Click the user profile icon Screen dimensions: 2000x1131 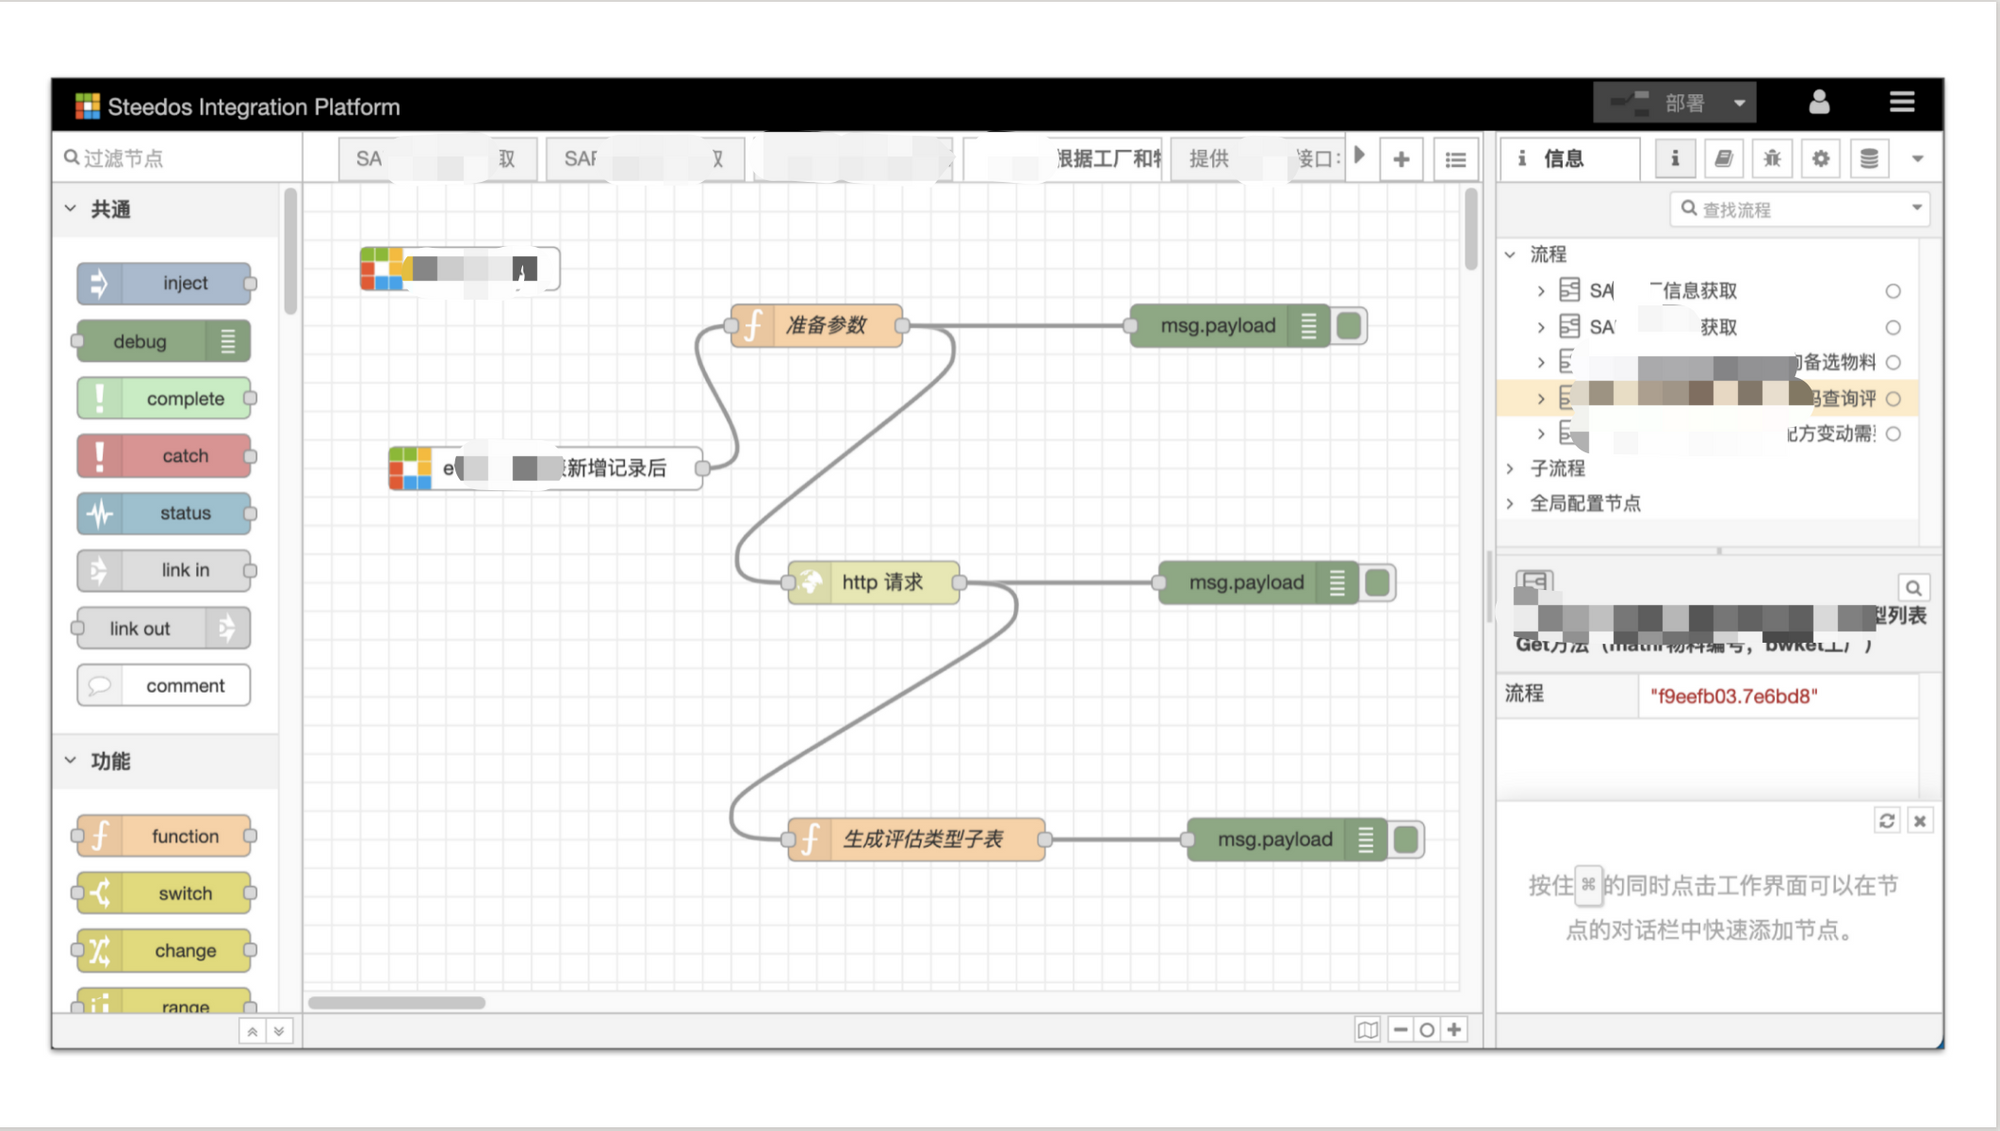tap(1819, 102)
